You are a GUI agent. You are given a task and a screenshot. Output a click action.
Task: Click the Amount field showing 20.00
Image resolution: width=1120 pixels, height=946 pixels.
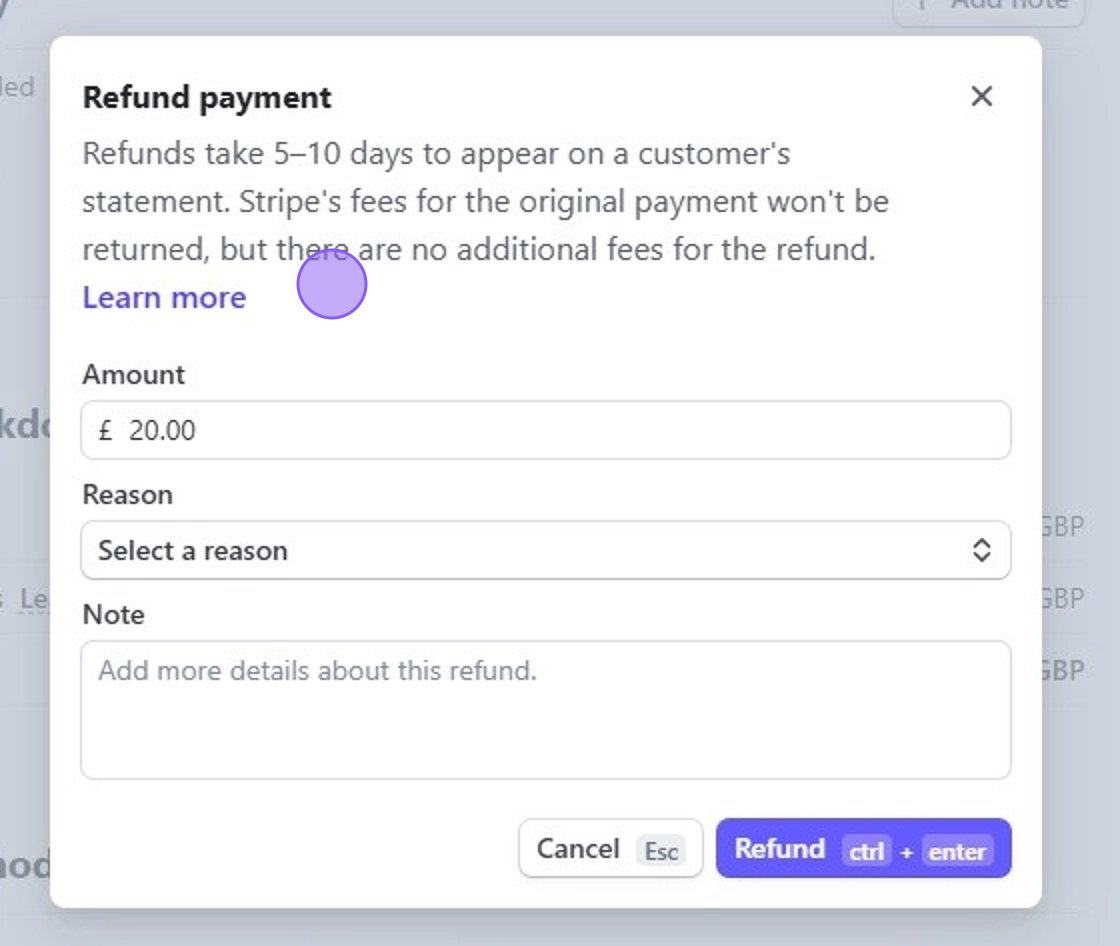coord(546,430)
